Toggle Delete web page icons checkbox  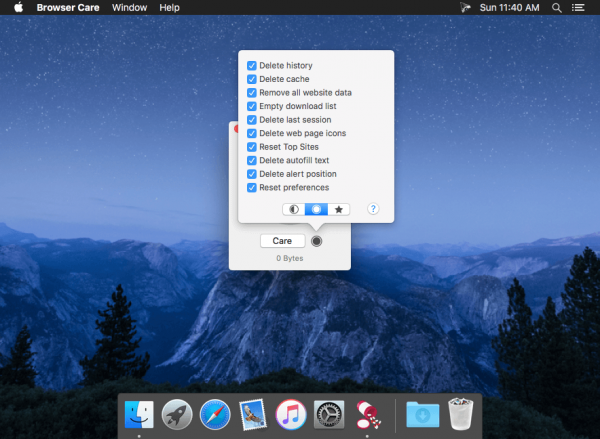(x=251, y=133)
